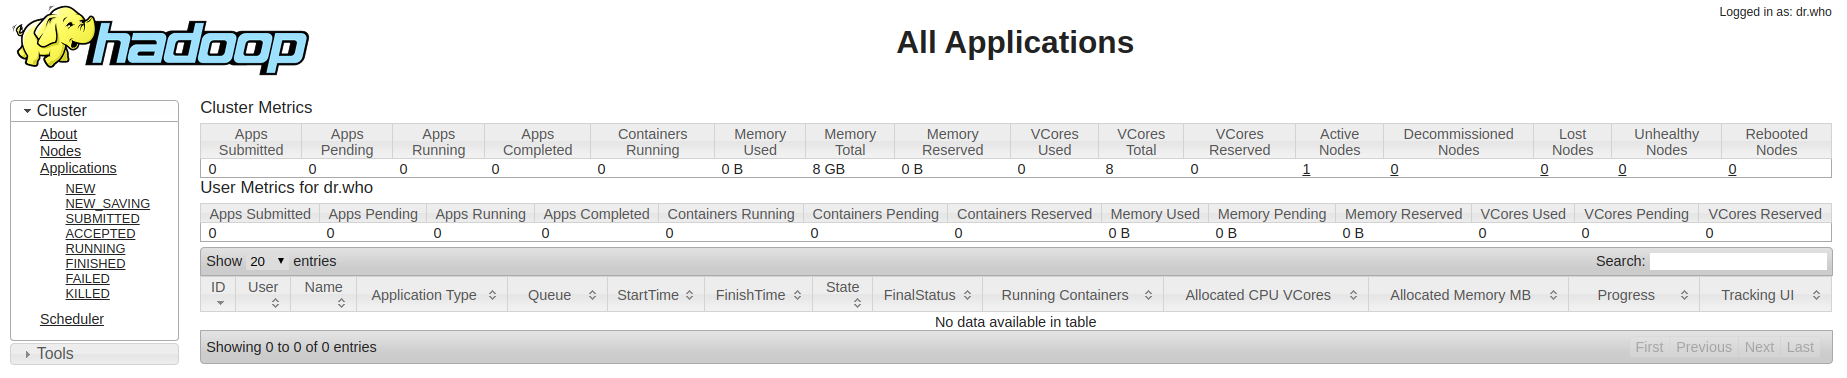
Task: Filter applications by FINISHED state
Action: pyautogui.click(x=95, y=263)
